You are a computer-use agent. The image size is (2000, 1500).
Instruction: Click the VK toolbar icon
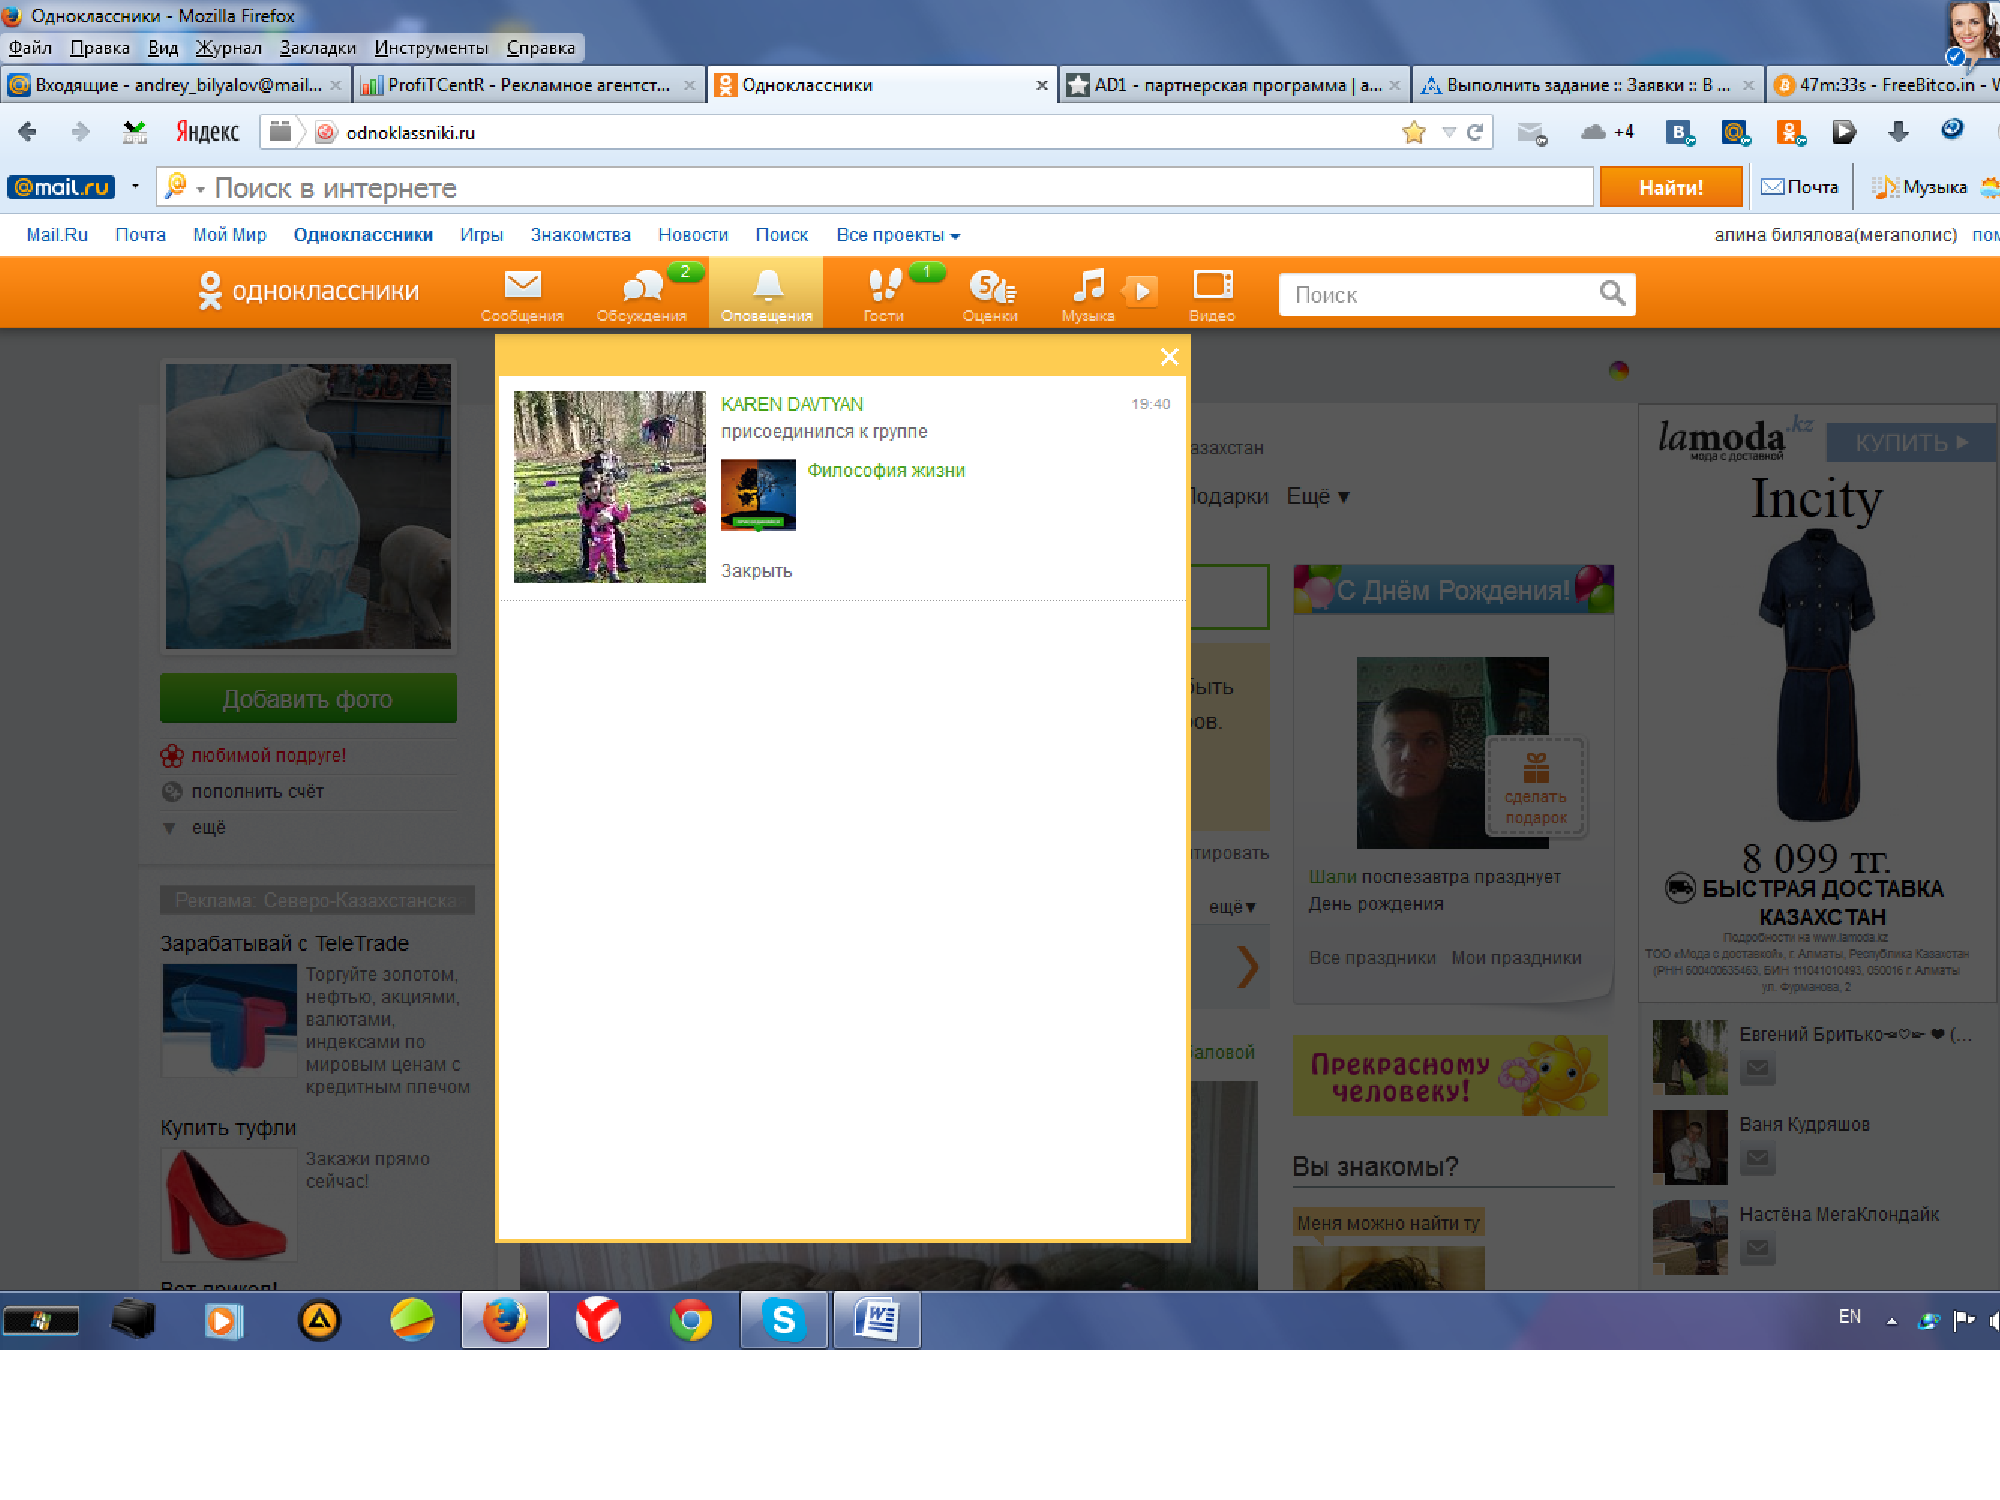[1680, 132]
